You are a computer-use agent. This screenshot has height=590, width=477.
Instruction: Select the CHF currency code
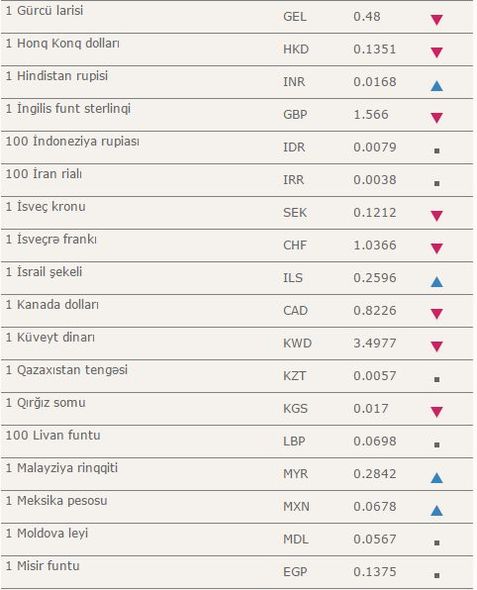tap(295, 245)
